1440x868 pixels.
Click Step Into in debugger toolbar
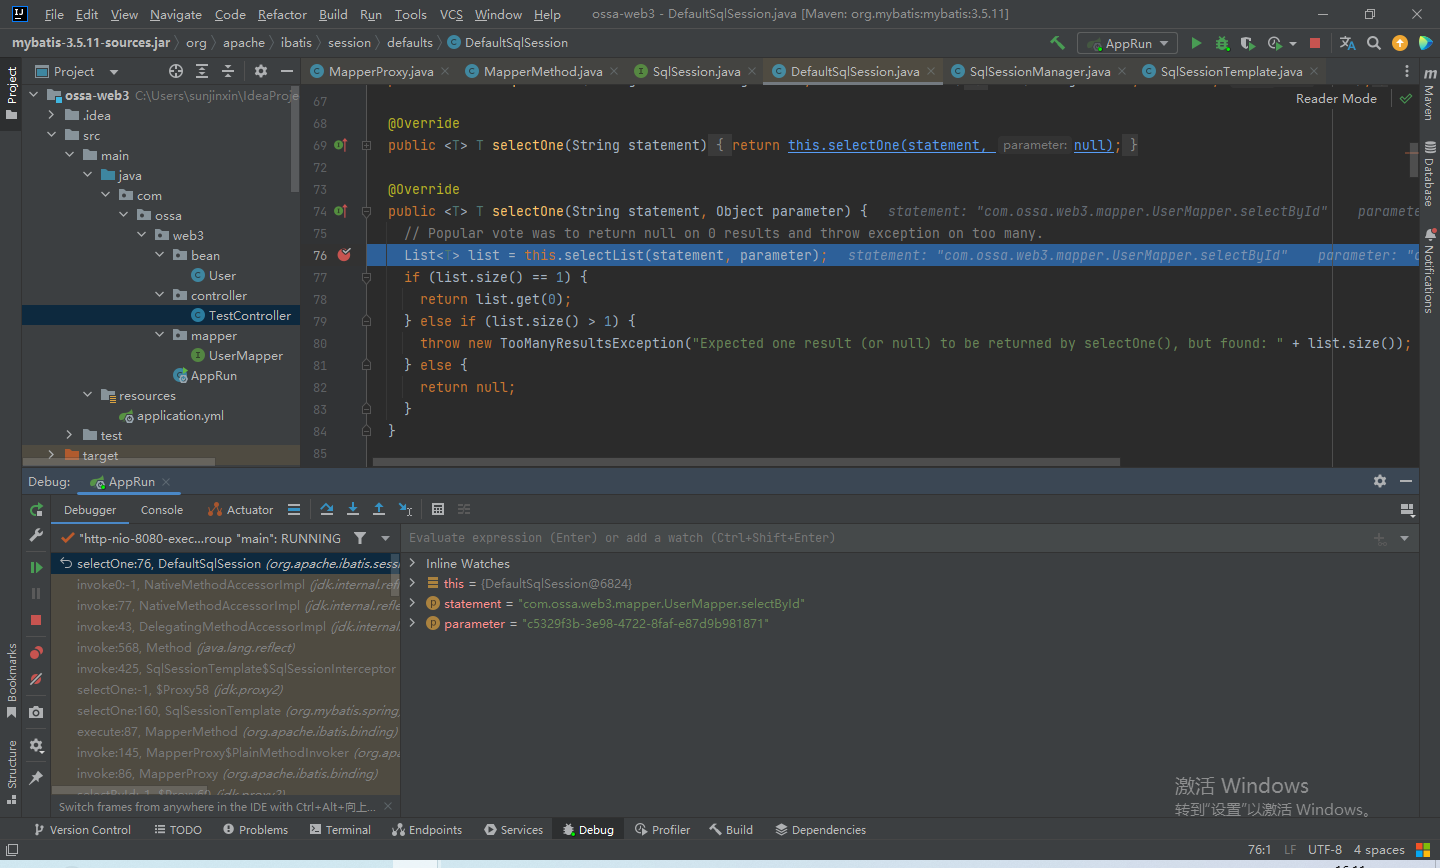click(x=353, y=509)
